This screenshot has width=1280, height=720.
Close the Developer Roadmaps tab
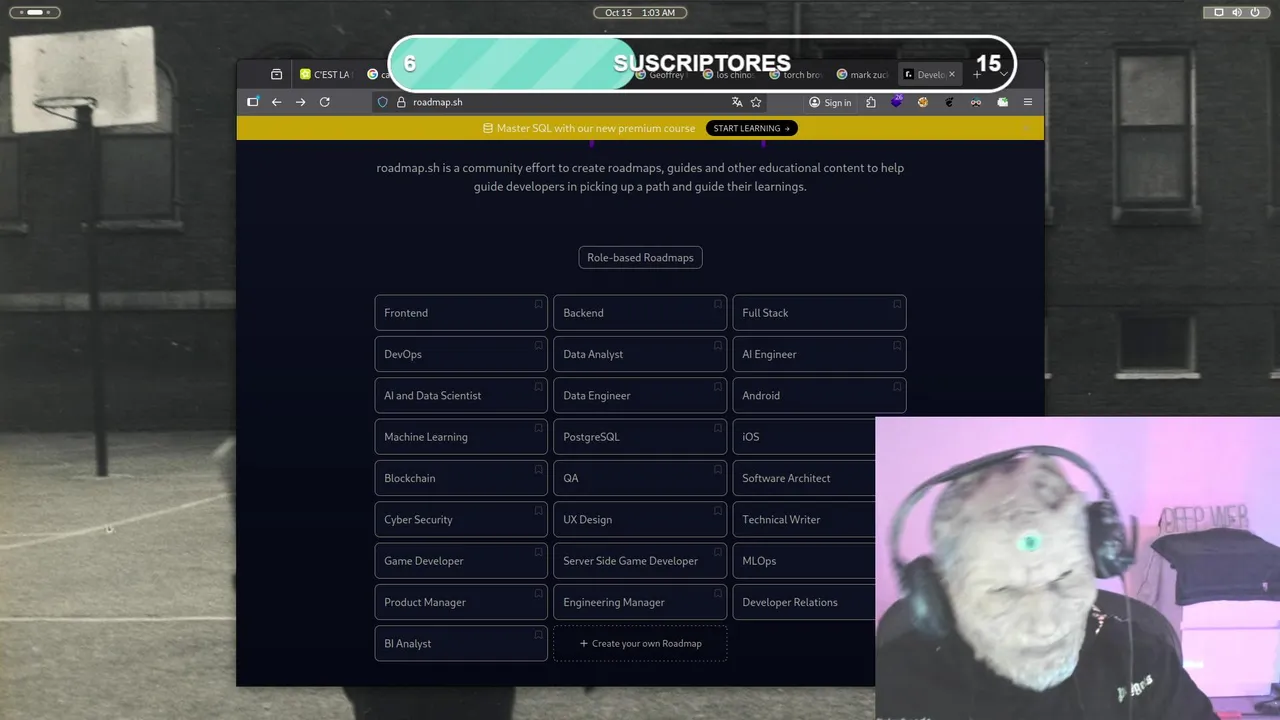coord(951,74)
